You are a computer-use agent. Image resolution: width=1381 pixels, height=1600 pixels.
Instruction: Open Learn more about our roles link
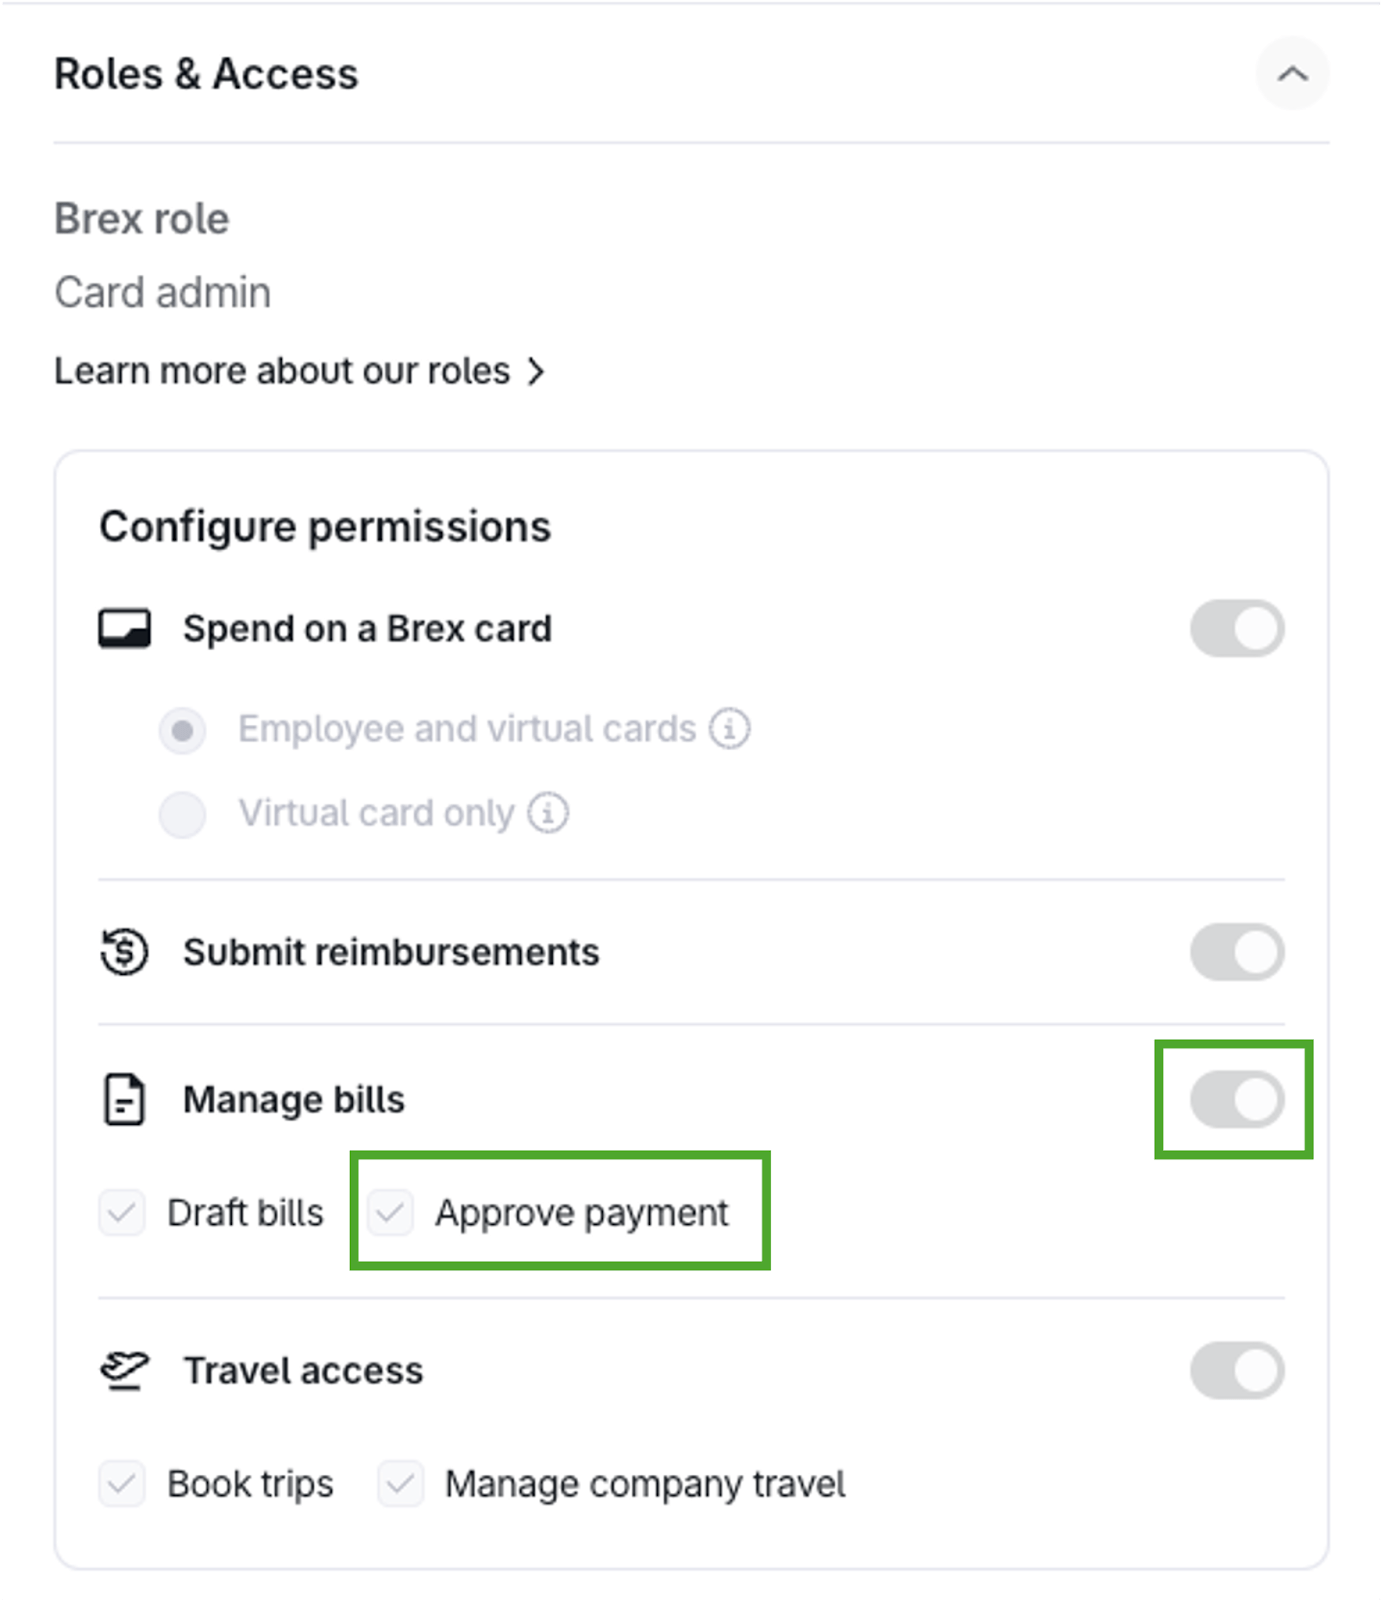point(282,372)
